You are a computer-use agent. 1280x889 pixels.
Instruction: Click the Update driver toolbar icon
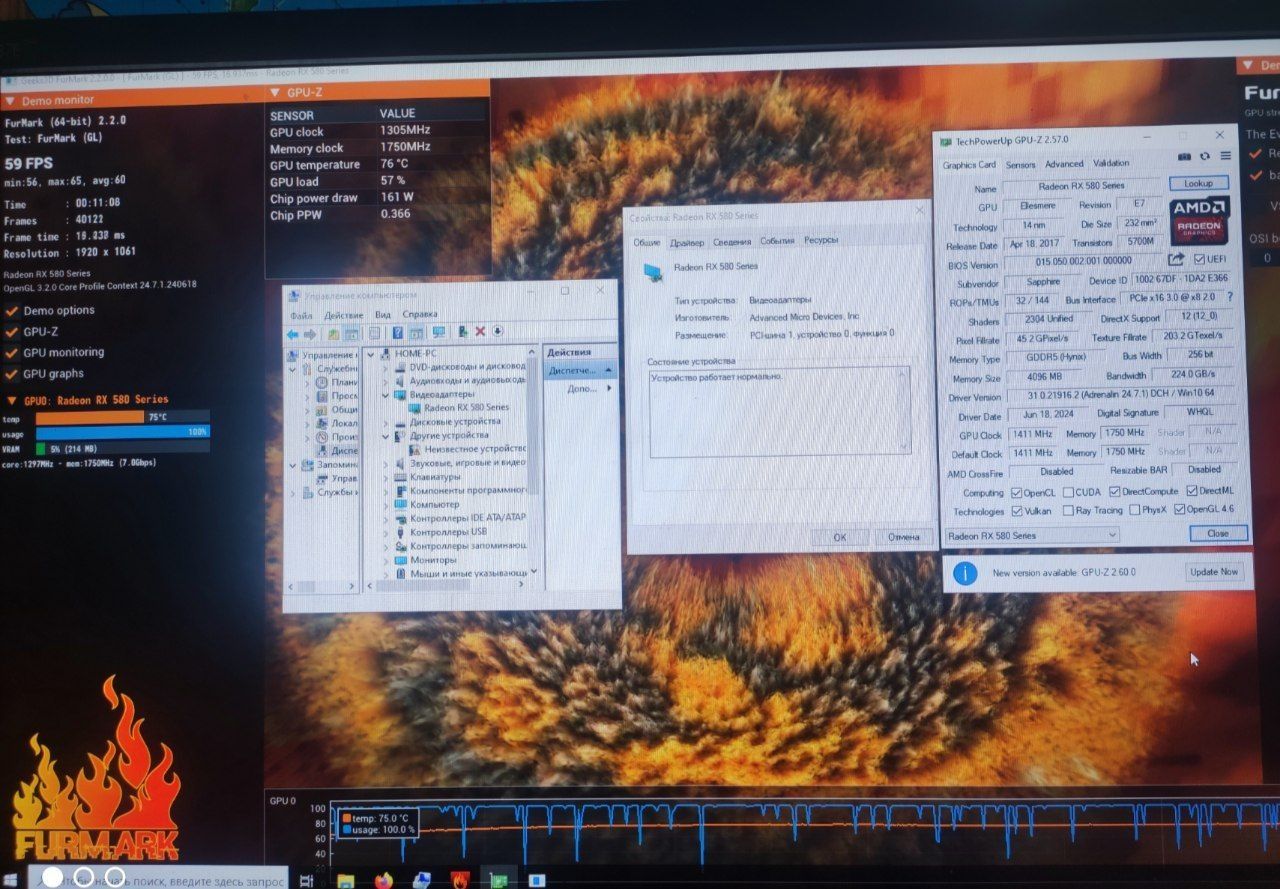463,332
